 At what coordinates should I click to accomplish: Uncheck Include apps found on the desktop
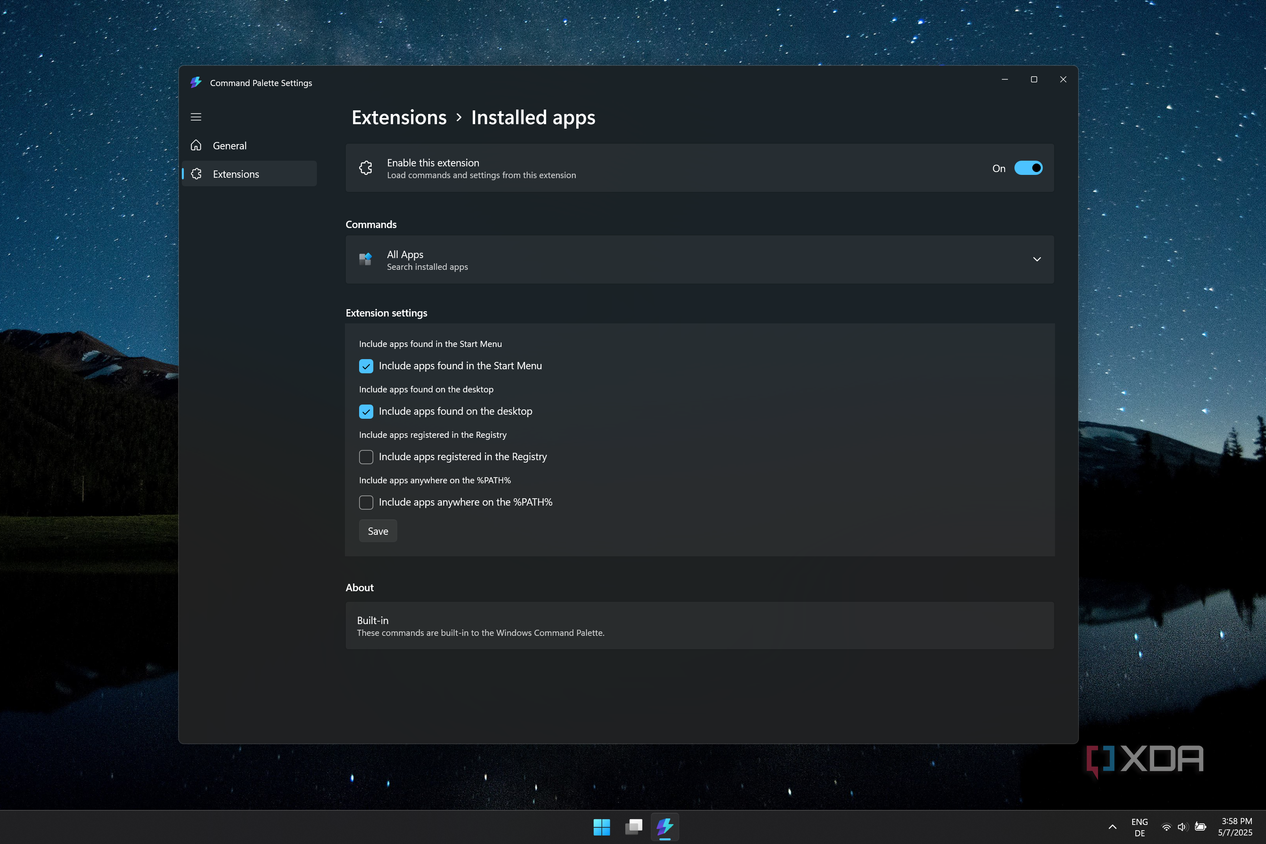click(366, 411)
